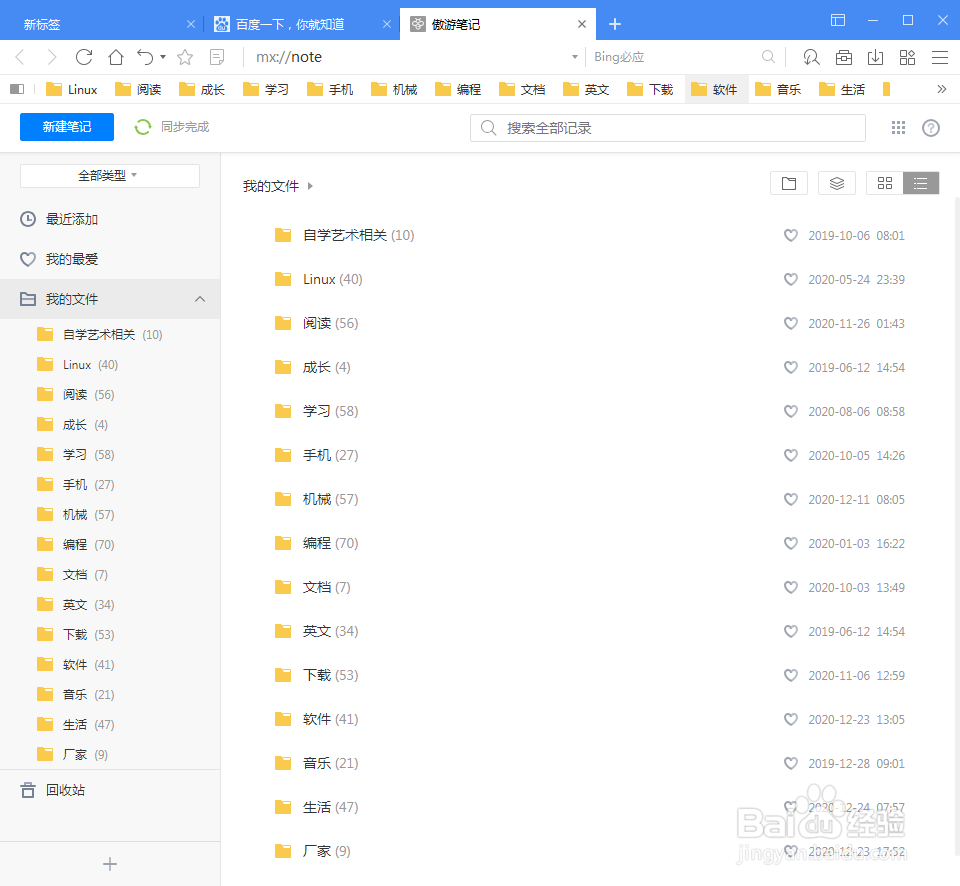Viewport: 960px width, 886px height.
Task: Expand the address bar URL dropdown arrow
Action: [574, 57]
